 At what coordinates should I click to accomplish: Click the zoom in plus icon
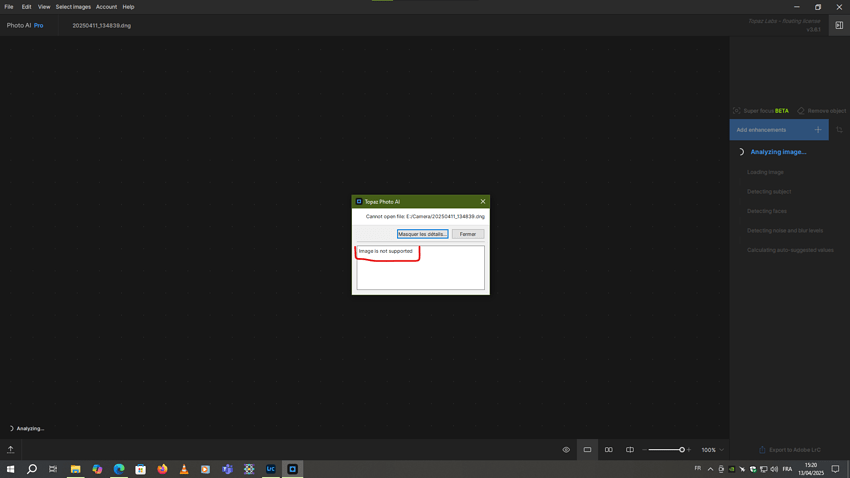click(689, 450)
